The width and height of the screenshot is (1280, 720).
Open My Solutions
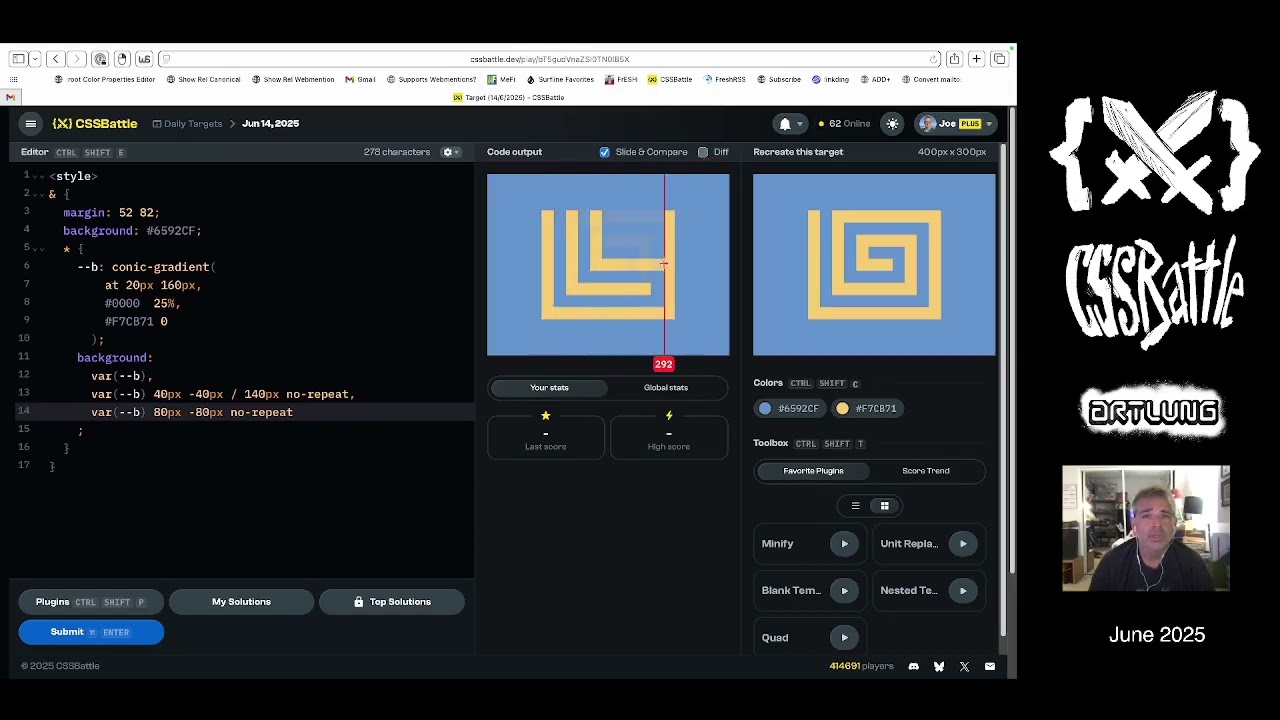[x=241, y=602]
